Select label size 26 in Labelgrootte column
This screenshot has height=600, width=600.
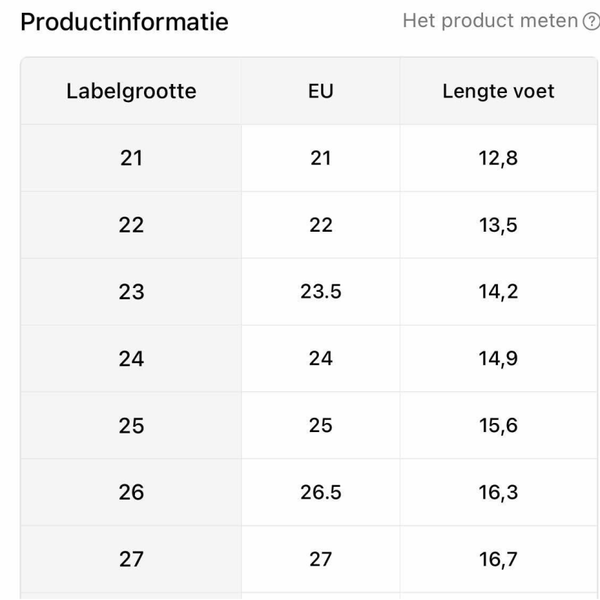pyautogui.click(x=131, y=492)
